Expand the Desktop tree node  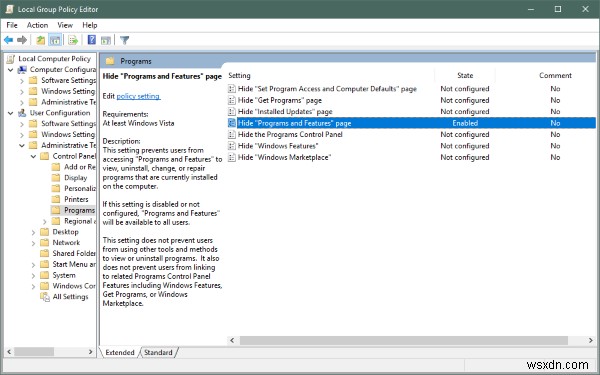33,232
